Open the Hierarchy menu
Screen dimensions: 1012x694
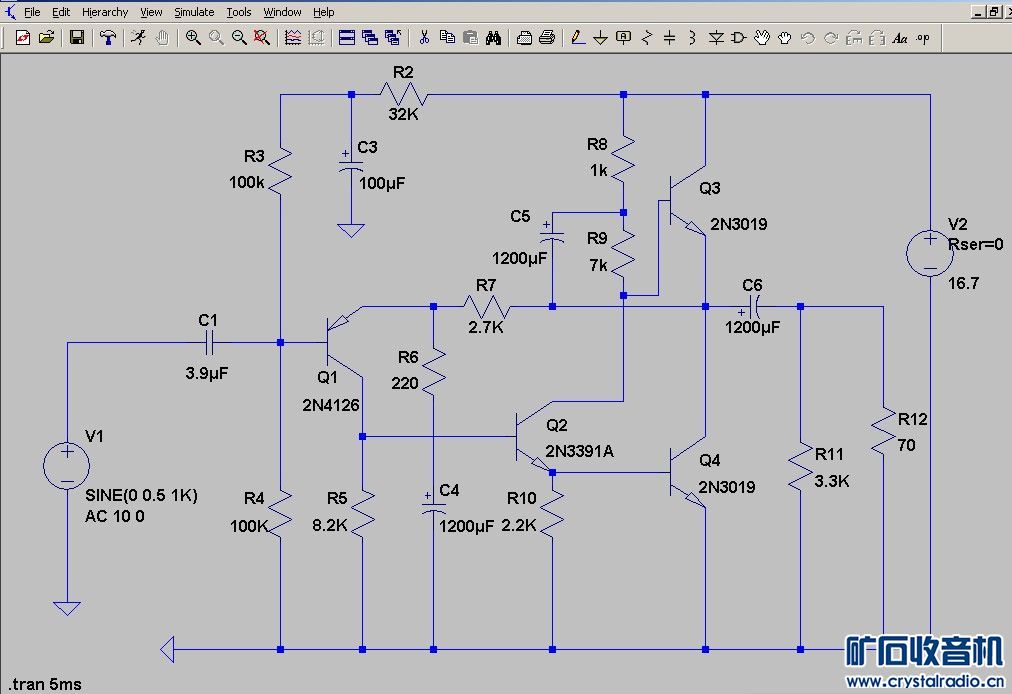(x=105, y=12)
